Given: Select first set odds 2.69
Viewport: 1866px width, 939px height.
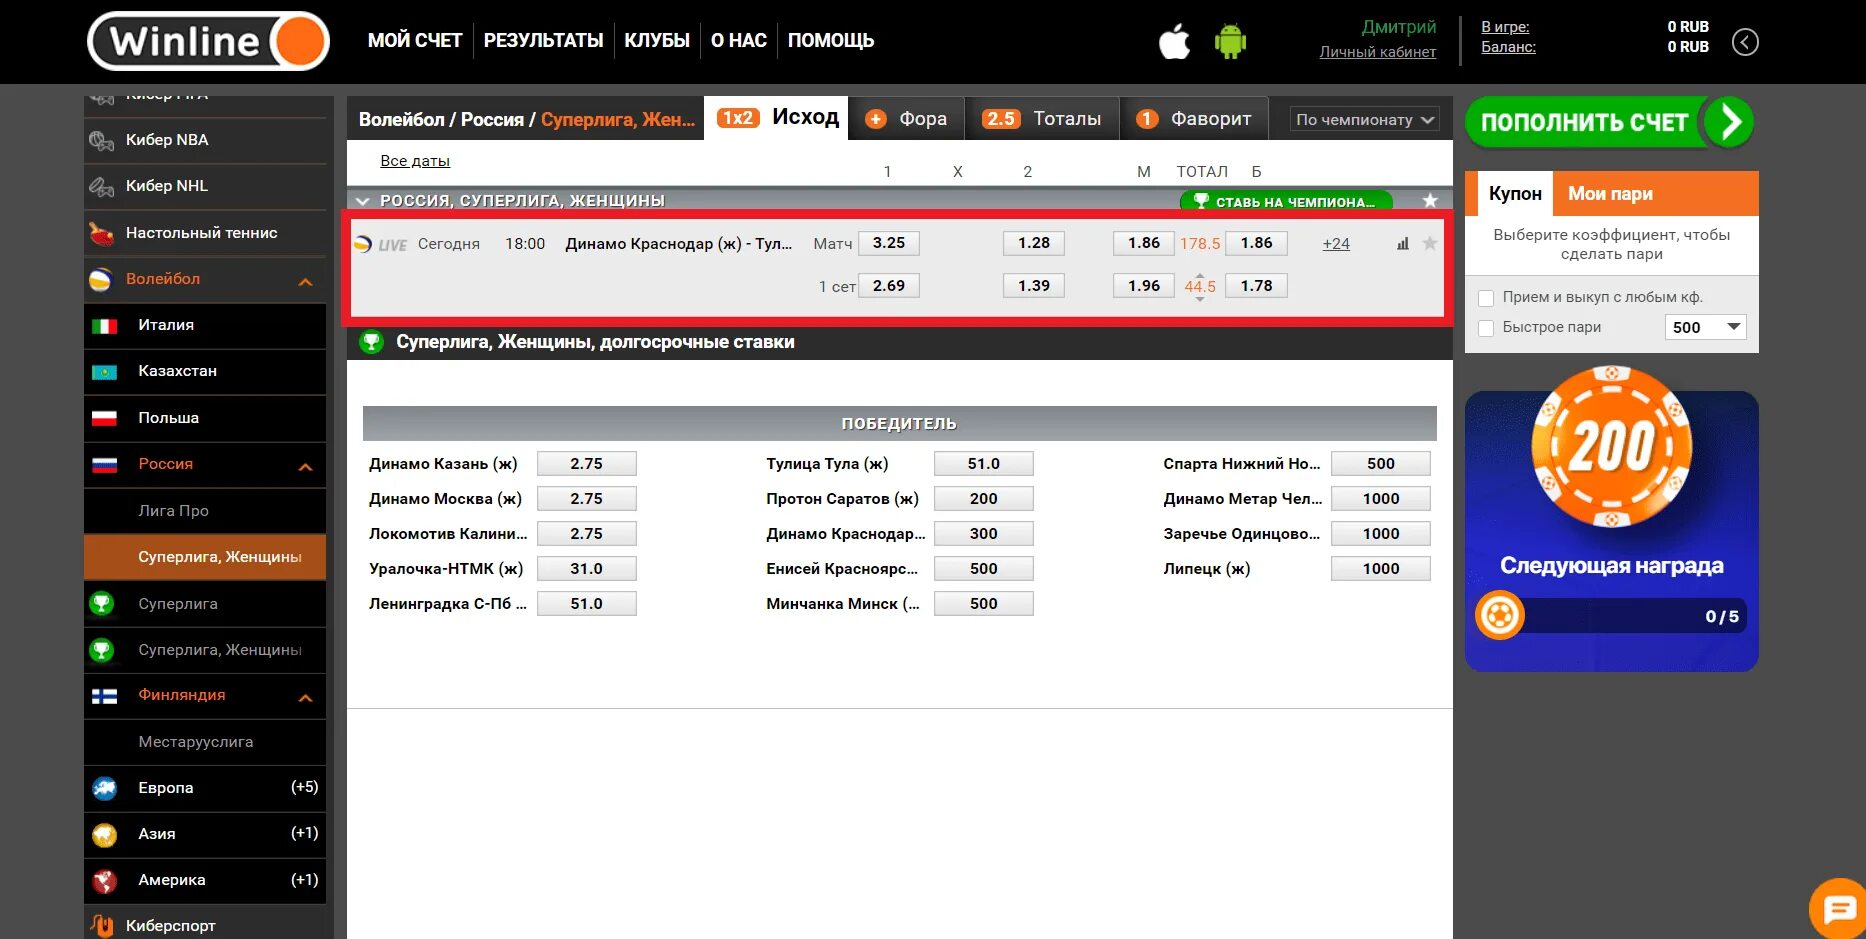Looking at the screenshot, I should click(x=889, y=286).
